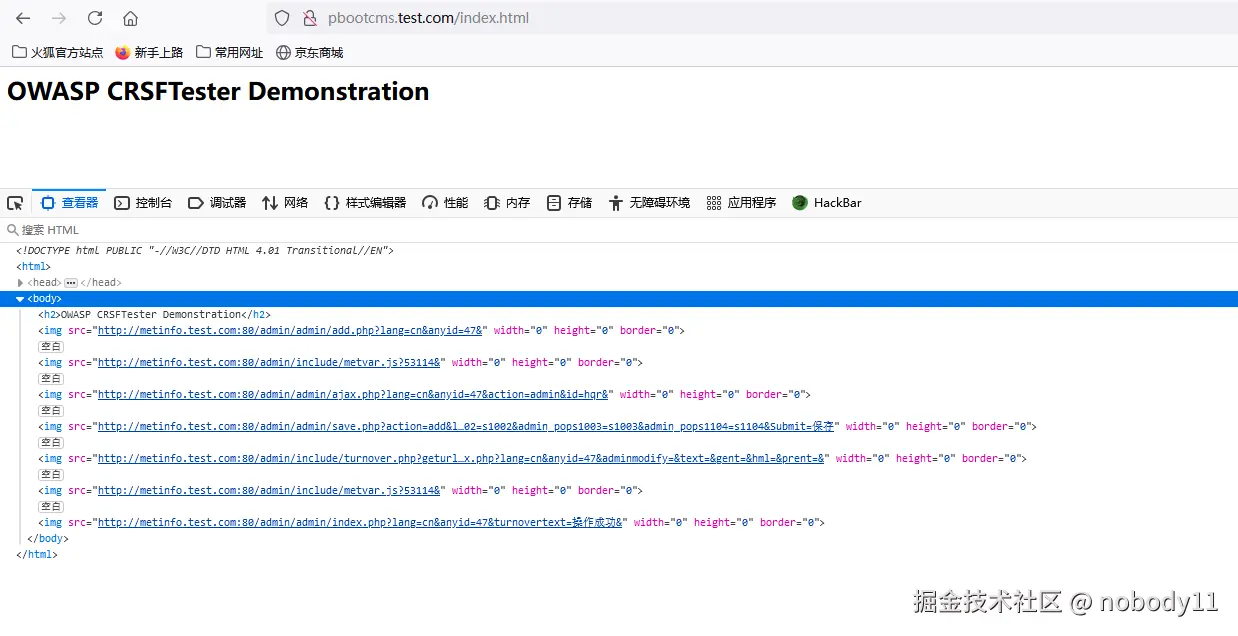This screenshot has height=636, width=1238.
Task: Activate the element picker tool icon
Action: coord(15,203)
